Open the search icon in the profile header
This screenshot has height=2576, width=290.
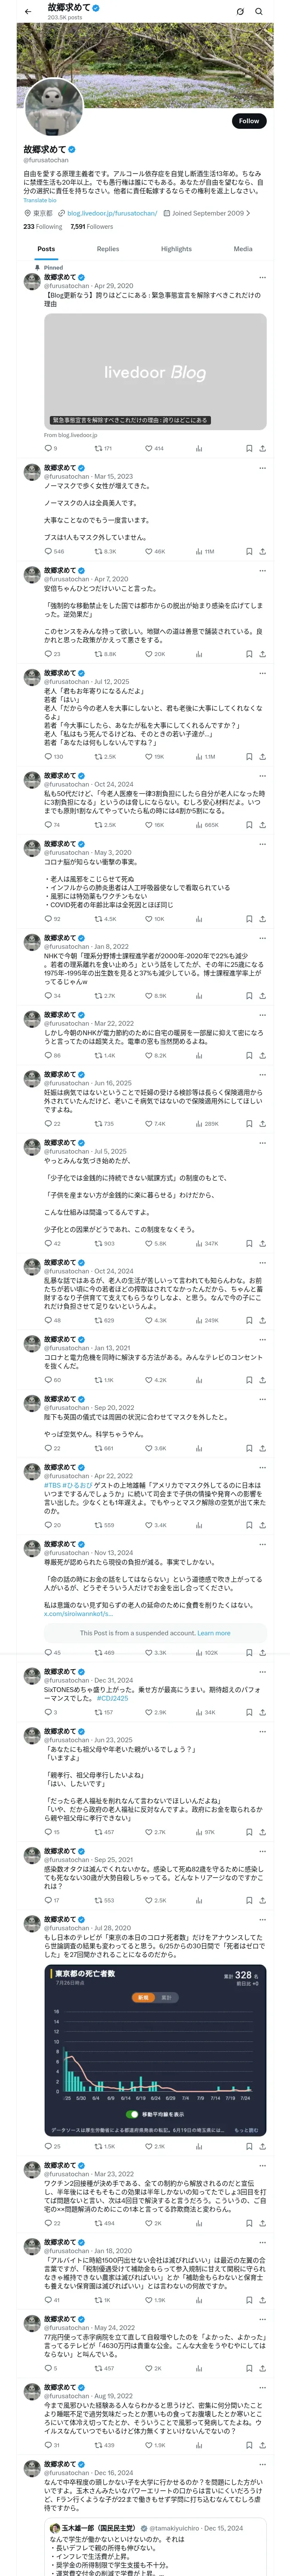coord(259,11)
